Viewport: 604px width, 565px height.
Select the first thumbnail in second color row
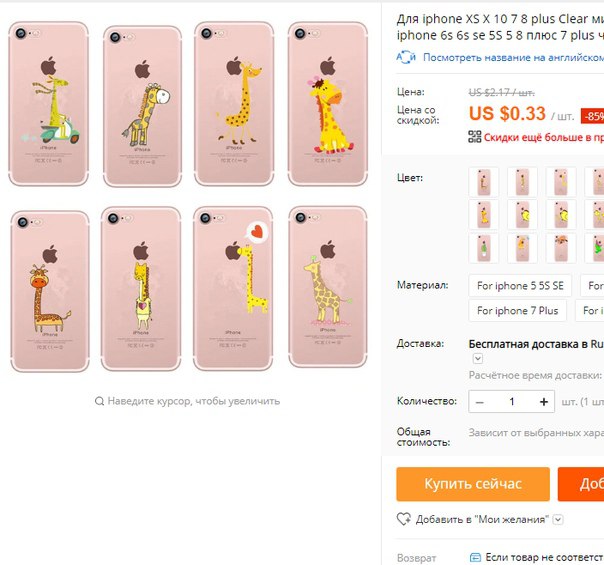tap(484, 215)
